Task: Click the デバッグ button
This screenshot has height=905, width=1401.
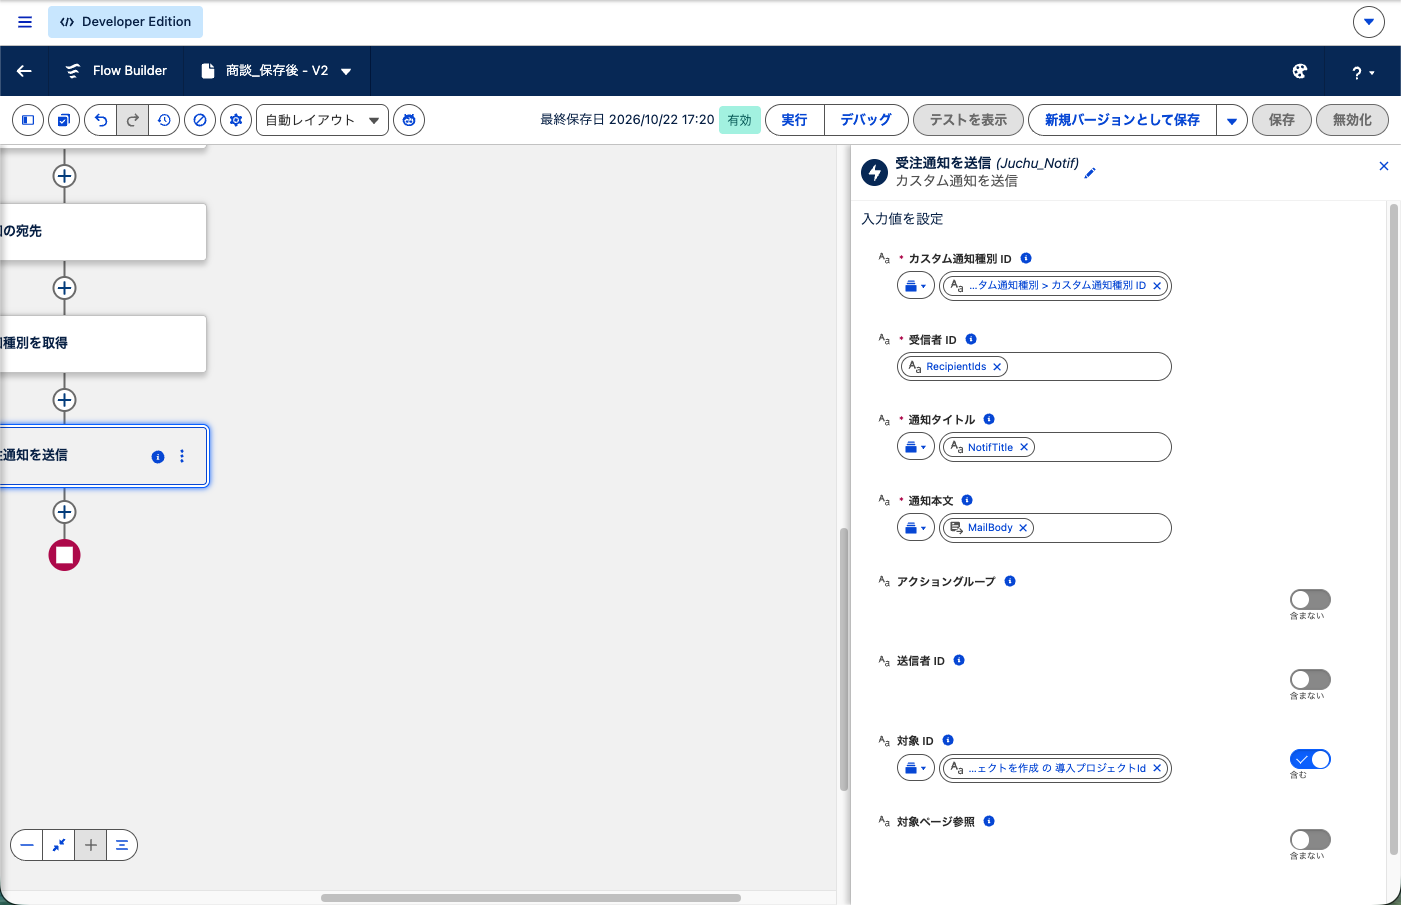Action: pyautogui.click(x=866, y=120)
